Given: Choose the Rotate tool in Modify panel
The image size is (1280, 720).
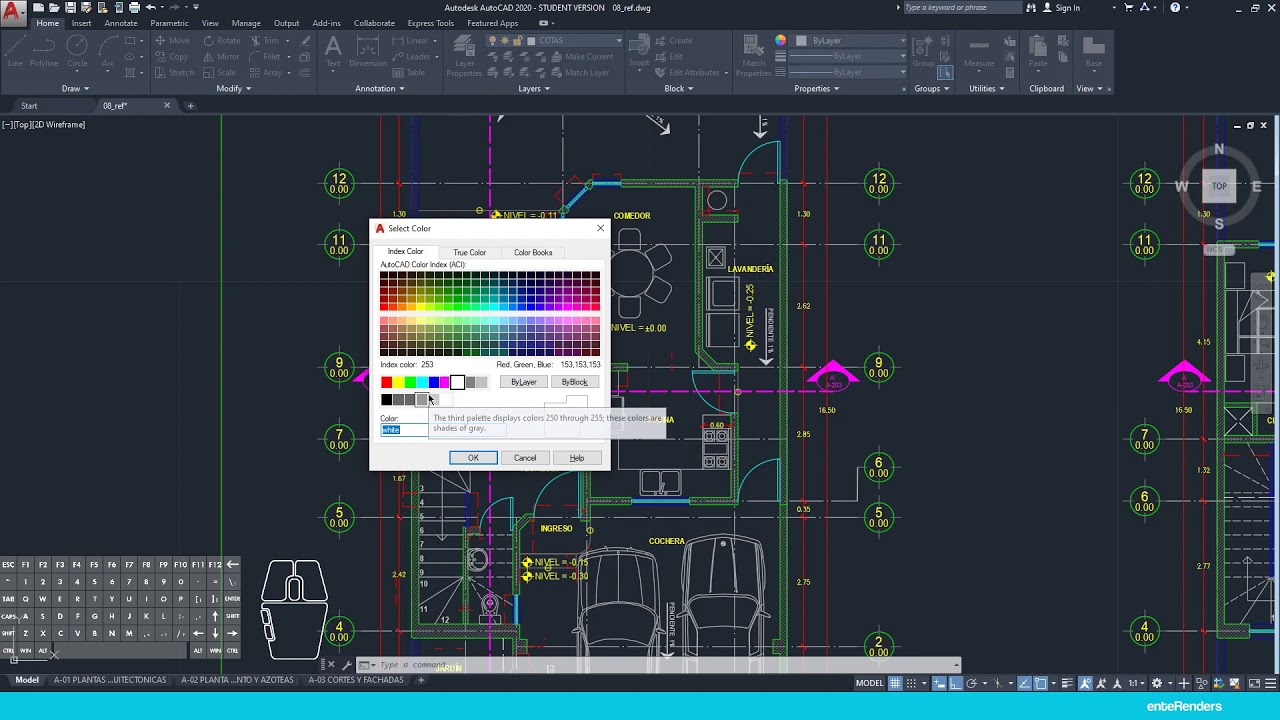Looking at the screenshot, I should pyautogui.click(x=222, y=41).
